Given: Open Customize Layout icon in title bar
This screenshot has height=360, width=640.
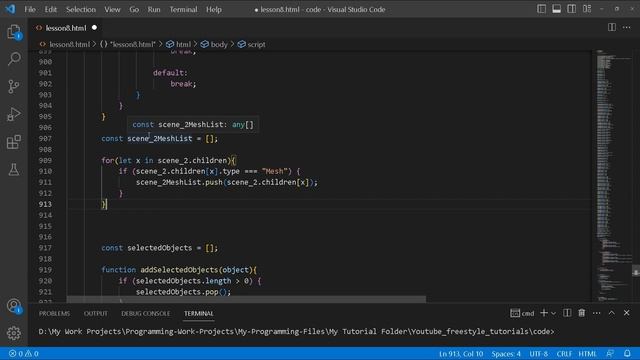Looking at the screenshot, I should tap(587, 9).
